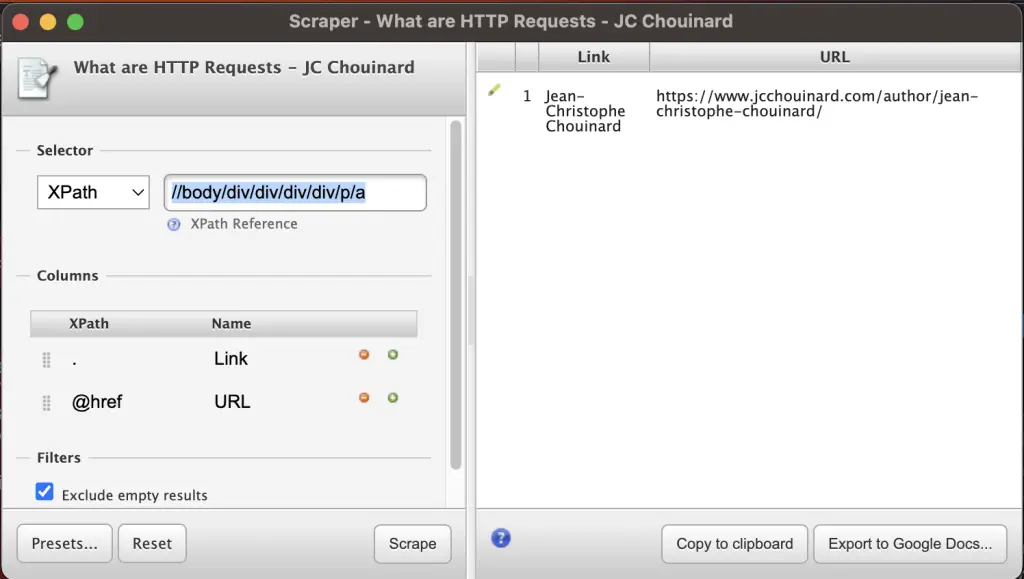Click the XPath header in Columns table
This screenshot has width=1024, height=579.
pos(89,324)
